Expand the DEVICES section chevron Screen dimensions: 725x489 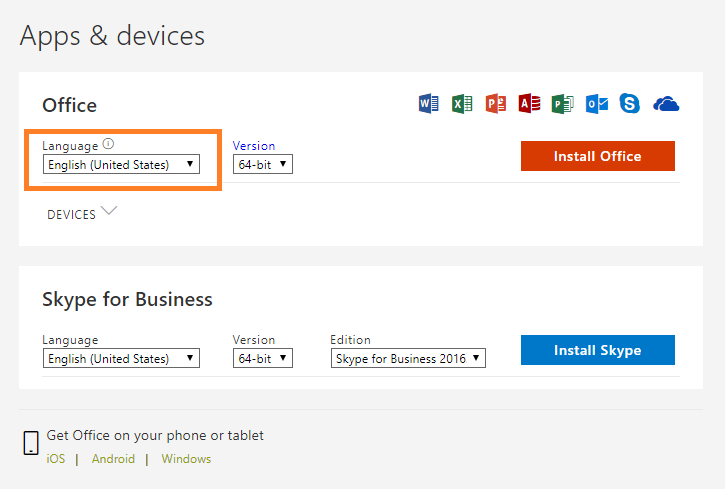[109, 211]
